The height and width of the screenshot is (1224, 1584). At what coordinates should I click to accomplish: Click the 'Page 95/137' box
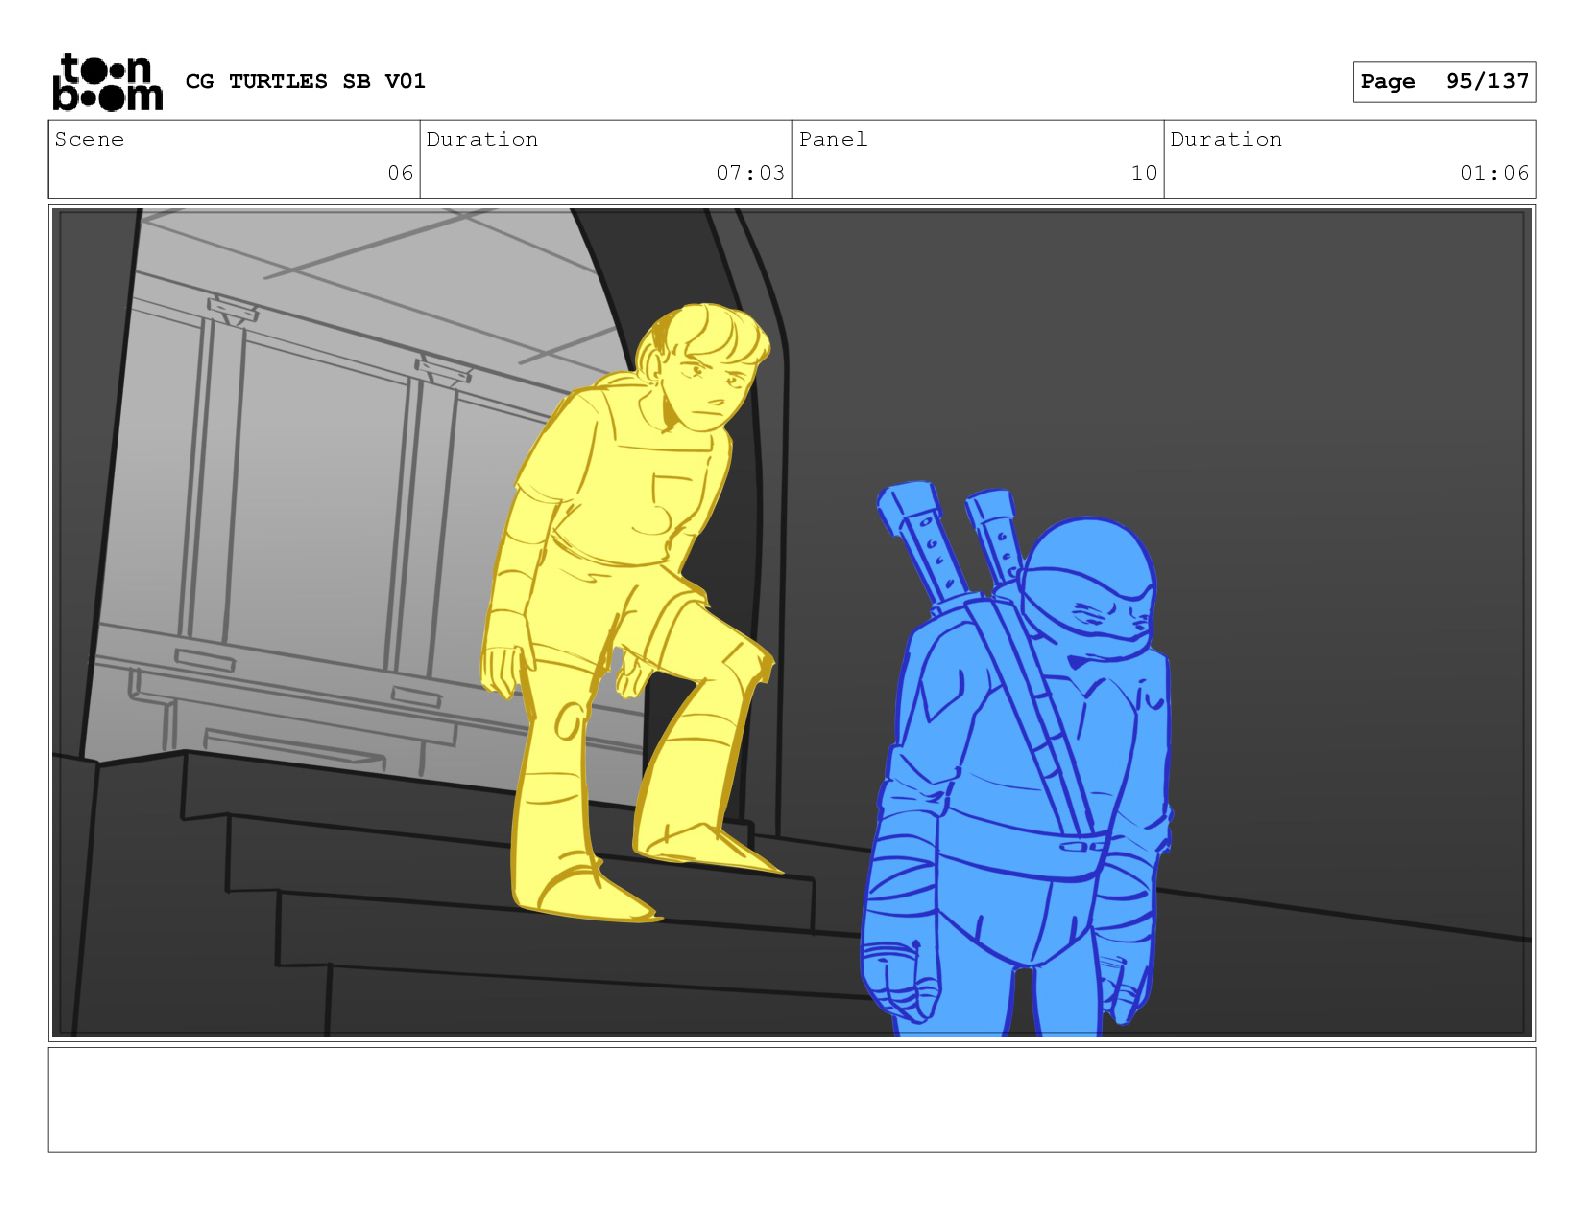tap(1444, 82)
